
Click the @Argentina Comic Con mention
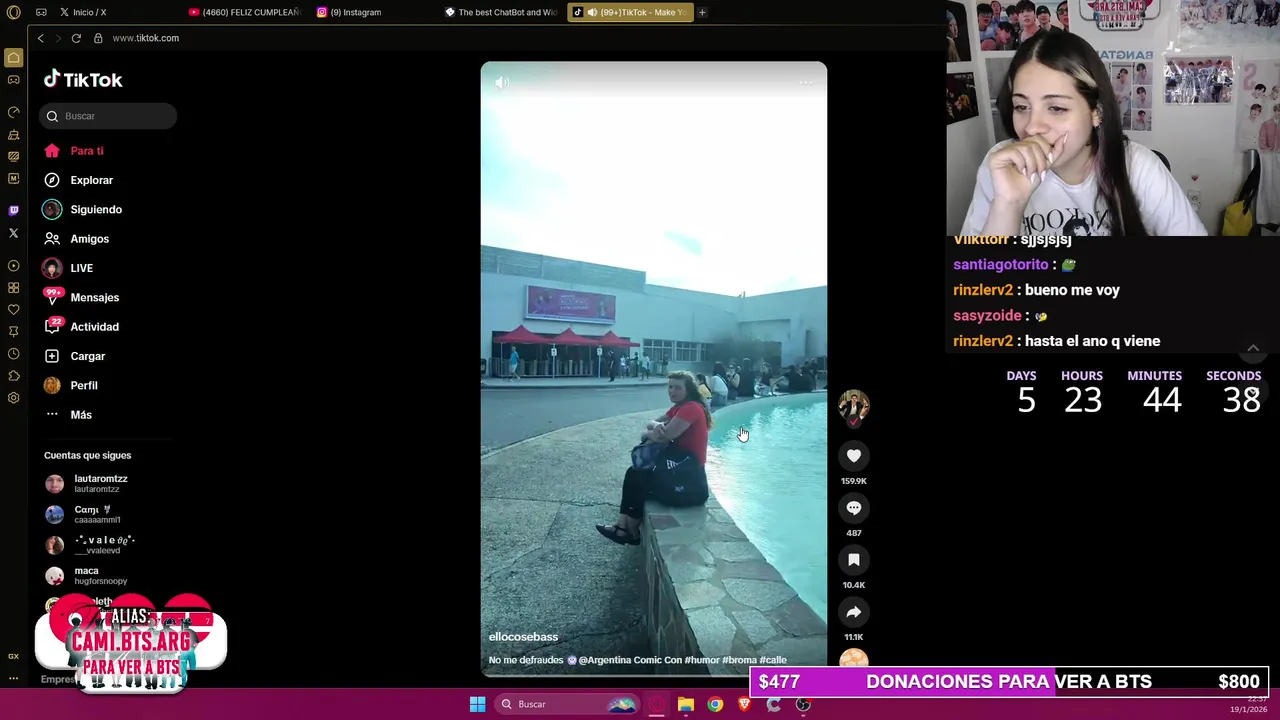coord(630,660)
